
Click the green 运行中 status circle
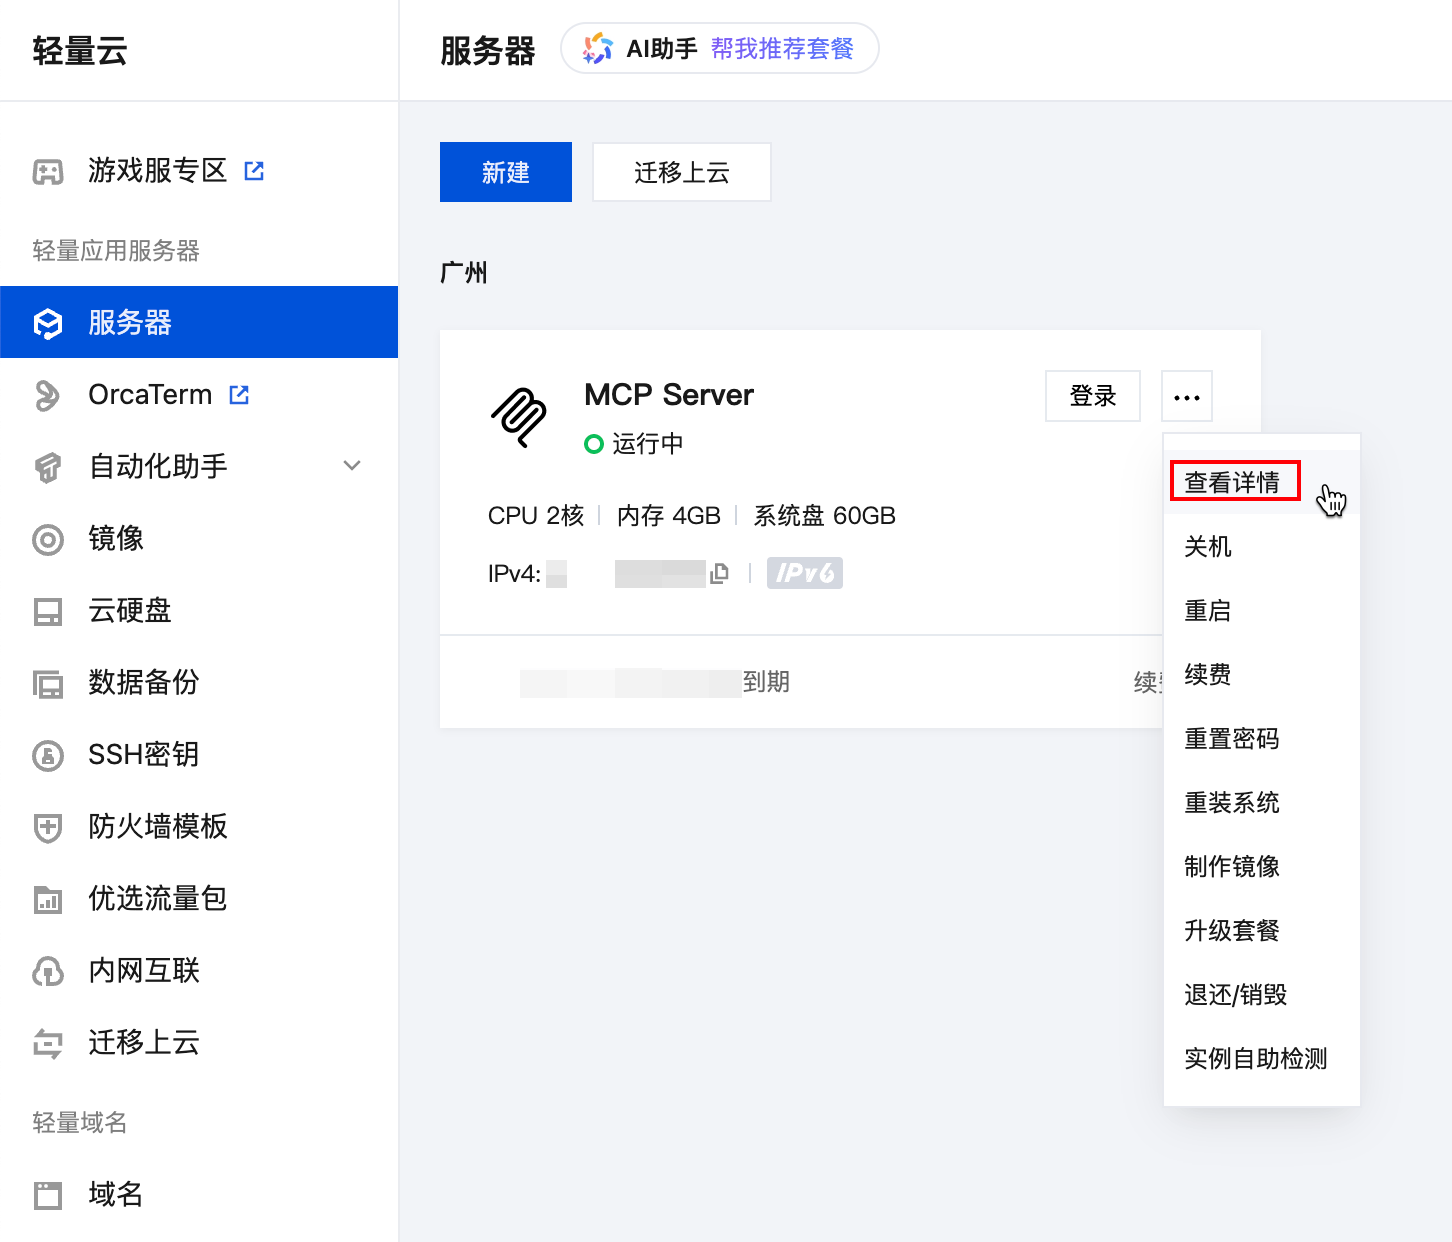coord(594,444)
